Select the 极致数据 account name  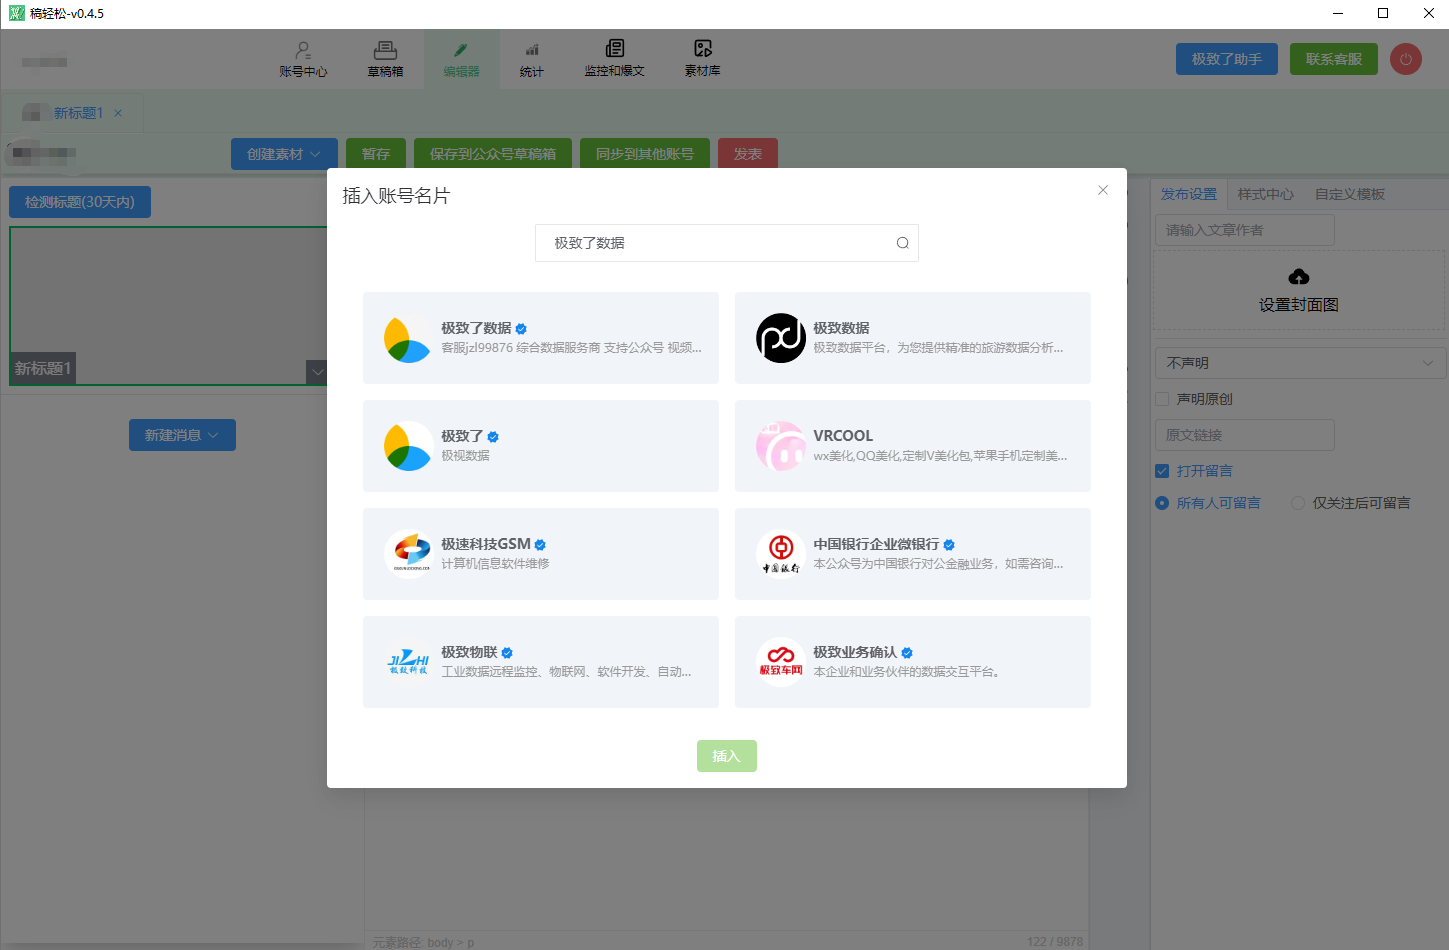point(841,328)
